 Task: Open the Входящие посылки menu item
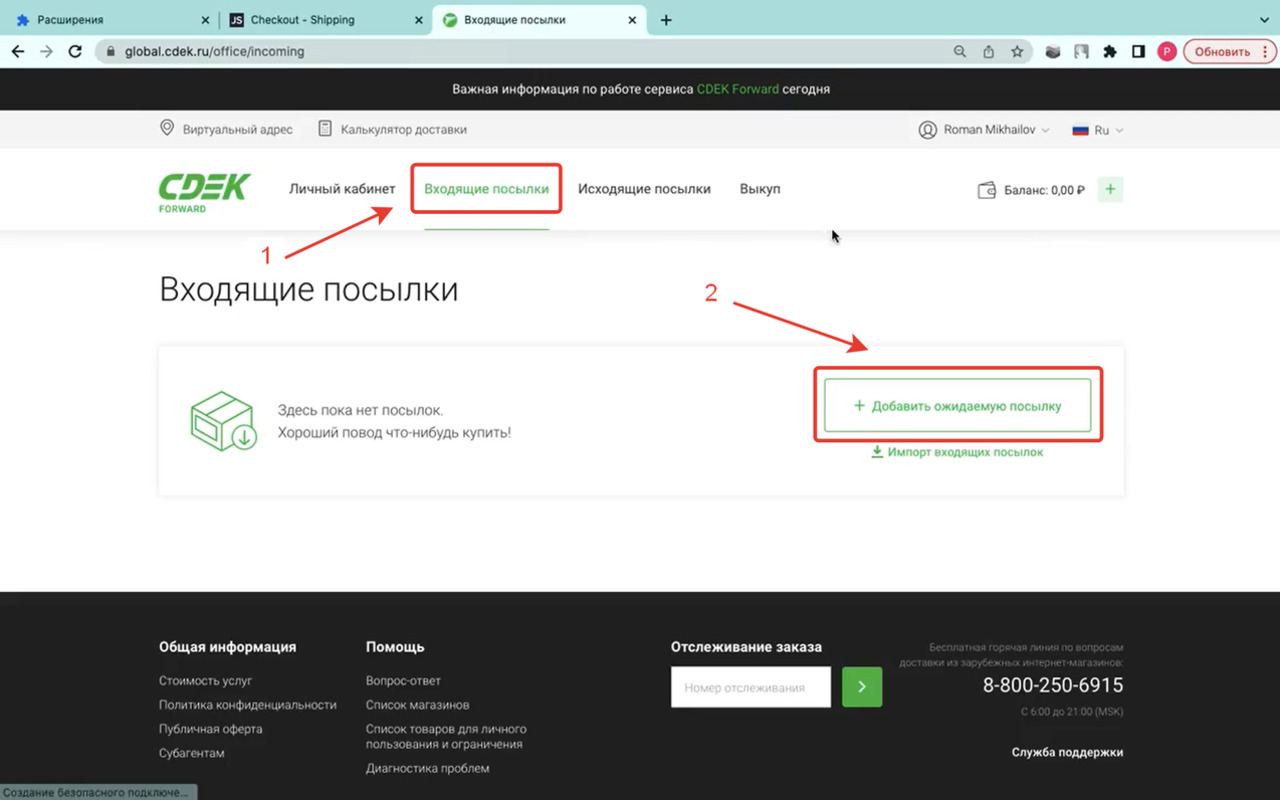tap(486, 189)
